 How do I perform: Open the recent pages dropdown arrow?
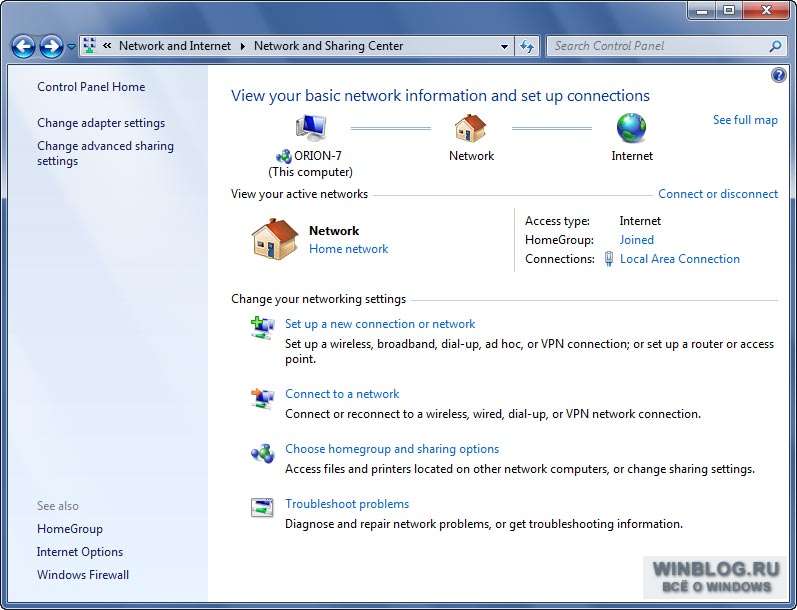[x=71, y=47]
